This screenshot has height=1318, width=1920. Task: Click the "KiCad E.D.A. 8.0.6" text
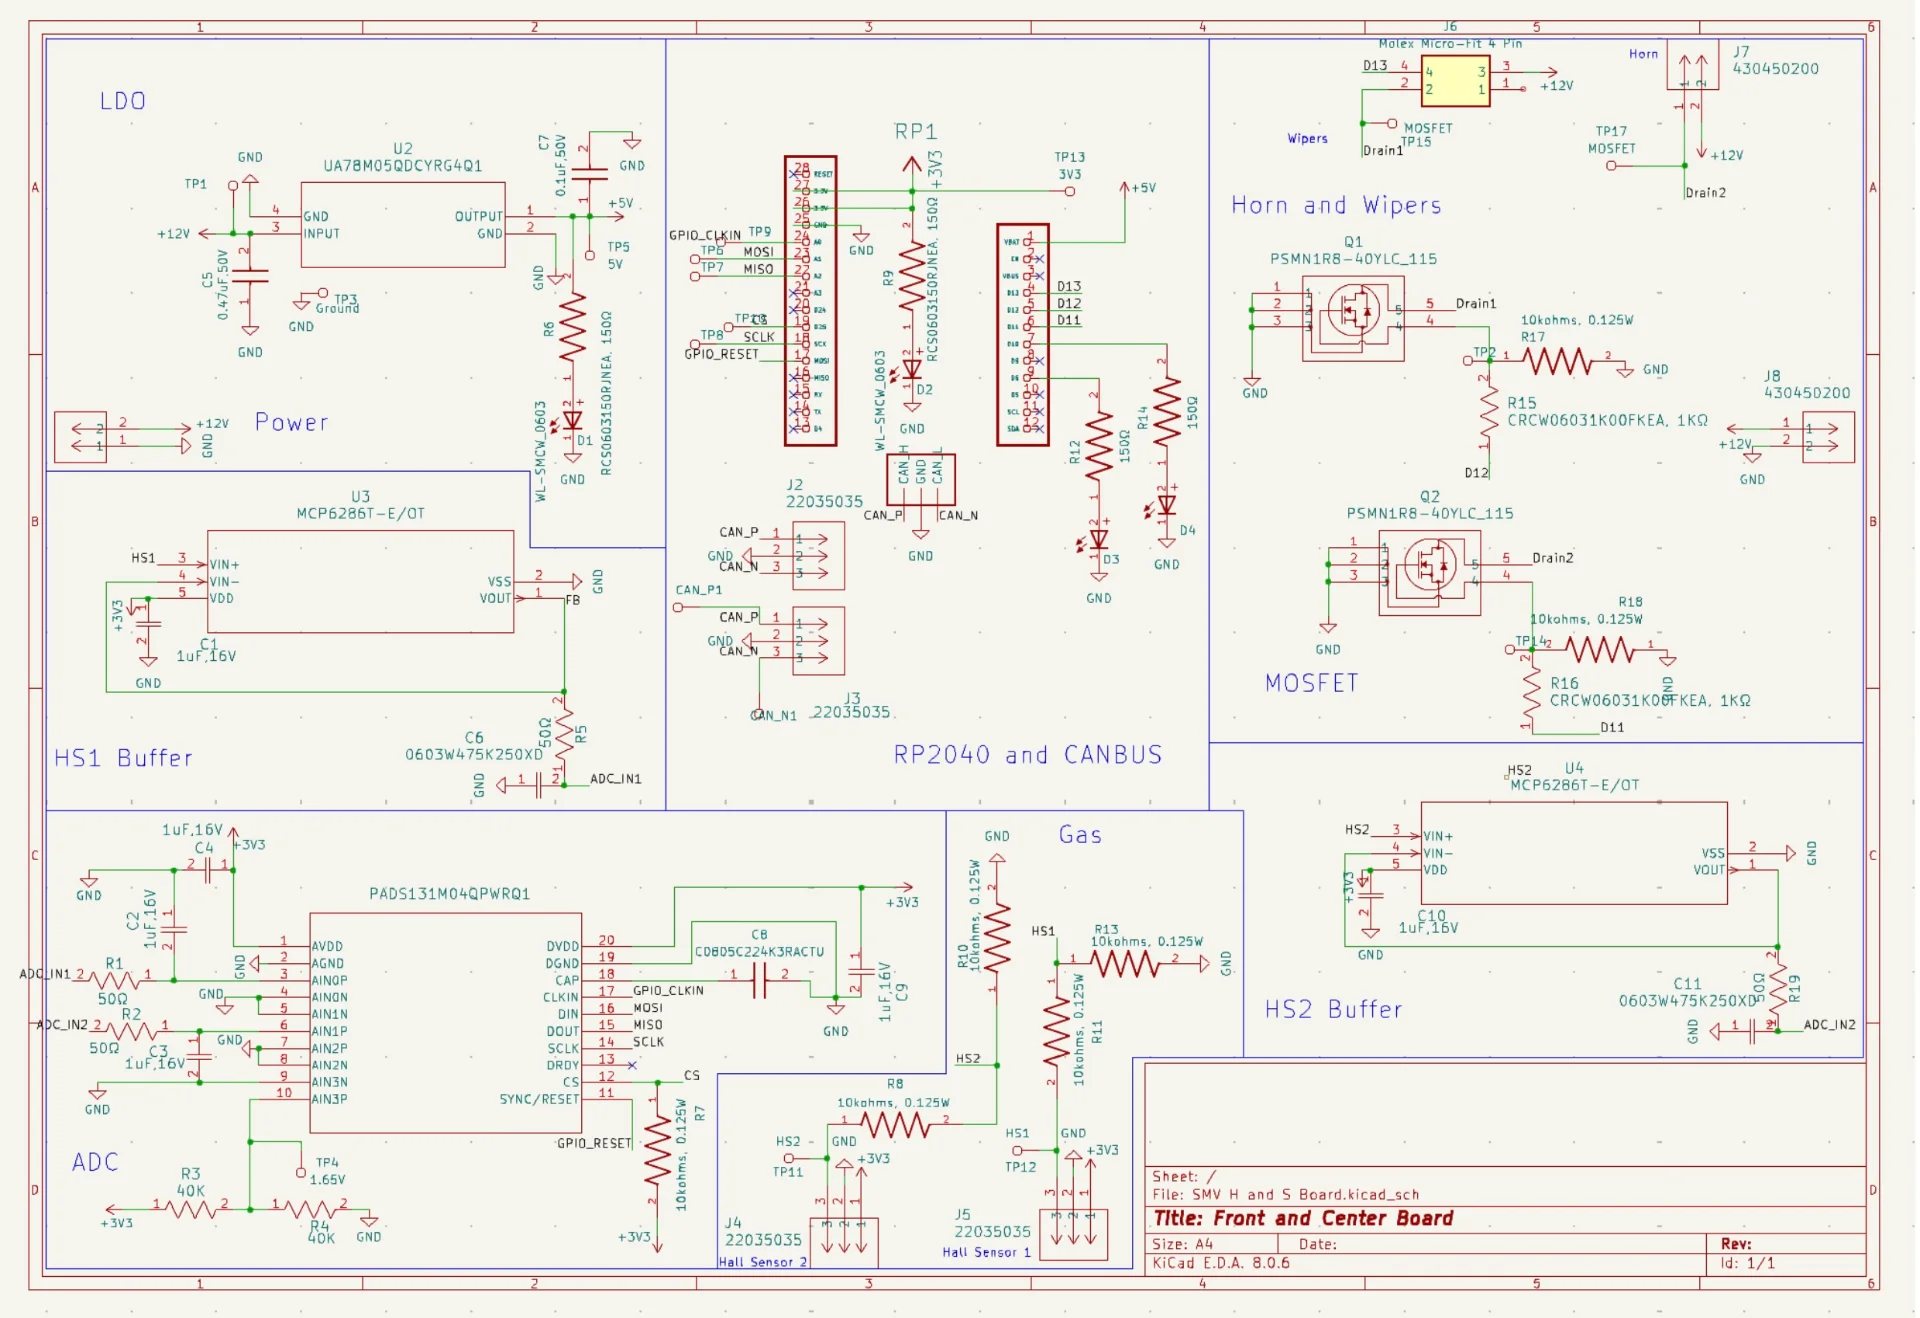click(1221, 1263)
